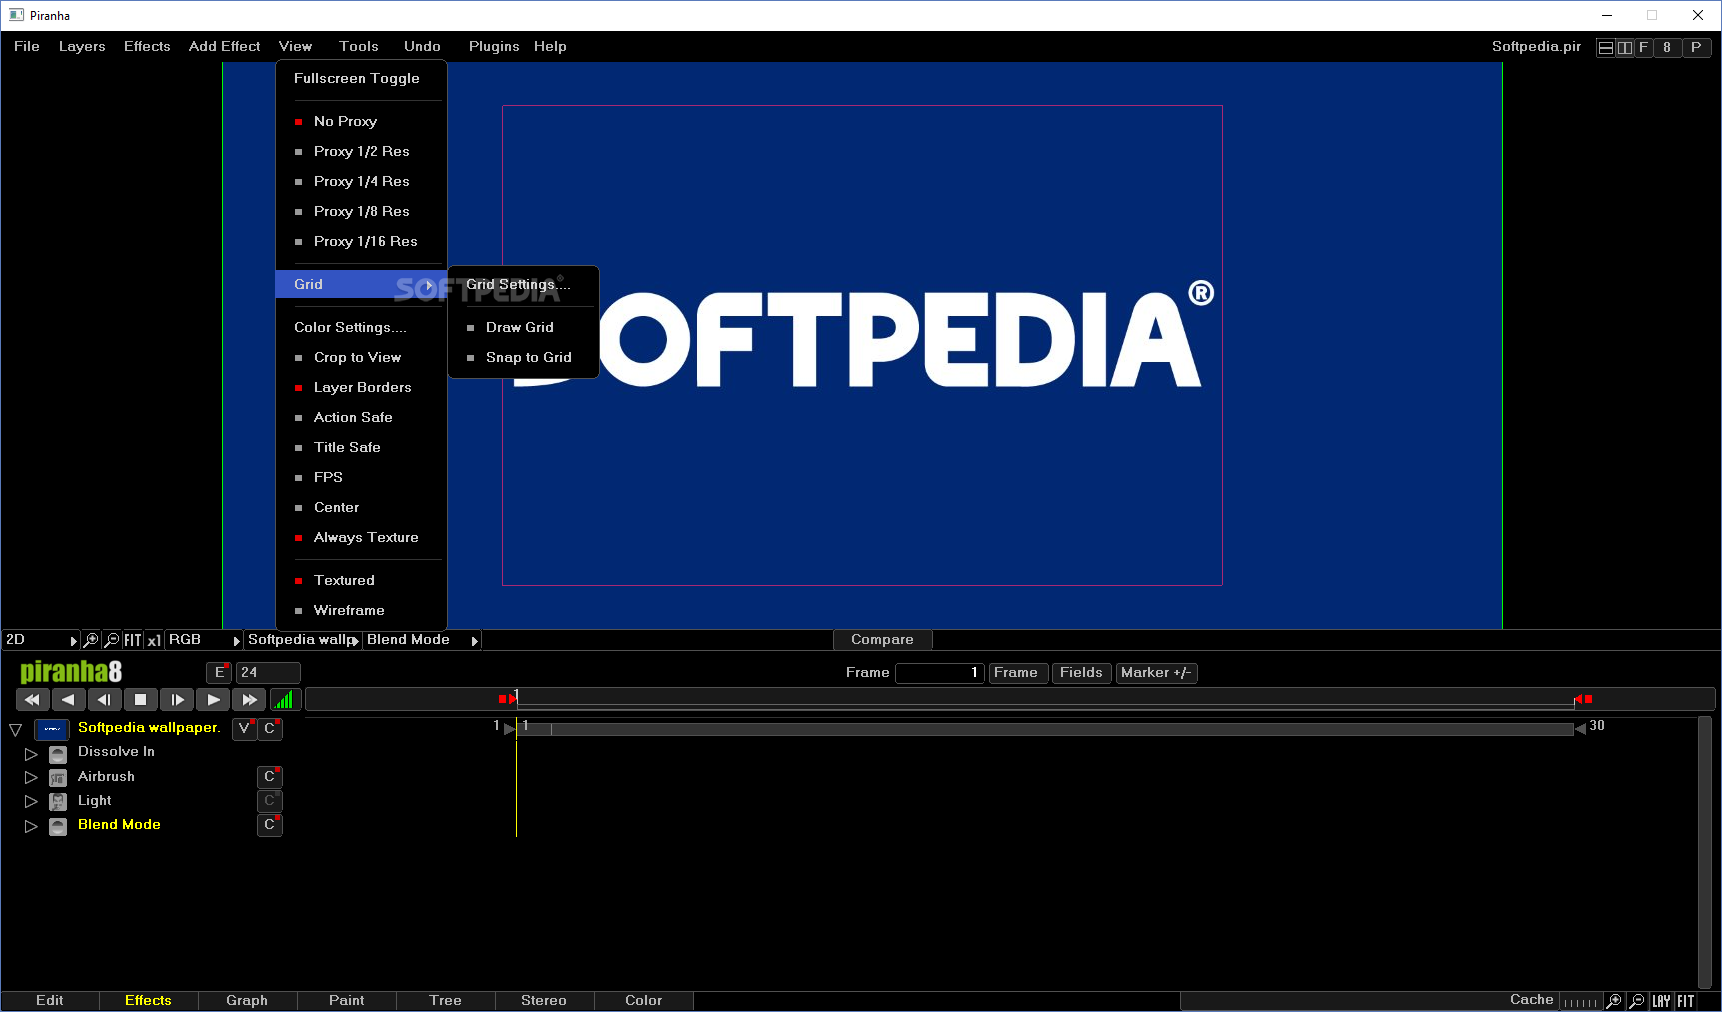This screenshot has width=1722, height=1012.
Task: Expand the Dissolve In effect
Action: [x=31, y=753]
